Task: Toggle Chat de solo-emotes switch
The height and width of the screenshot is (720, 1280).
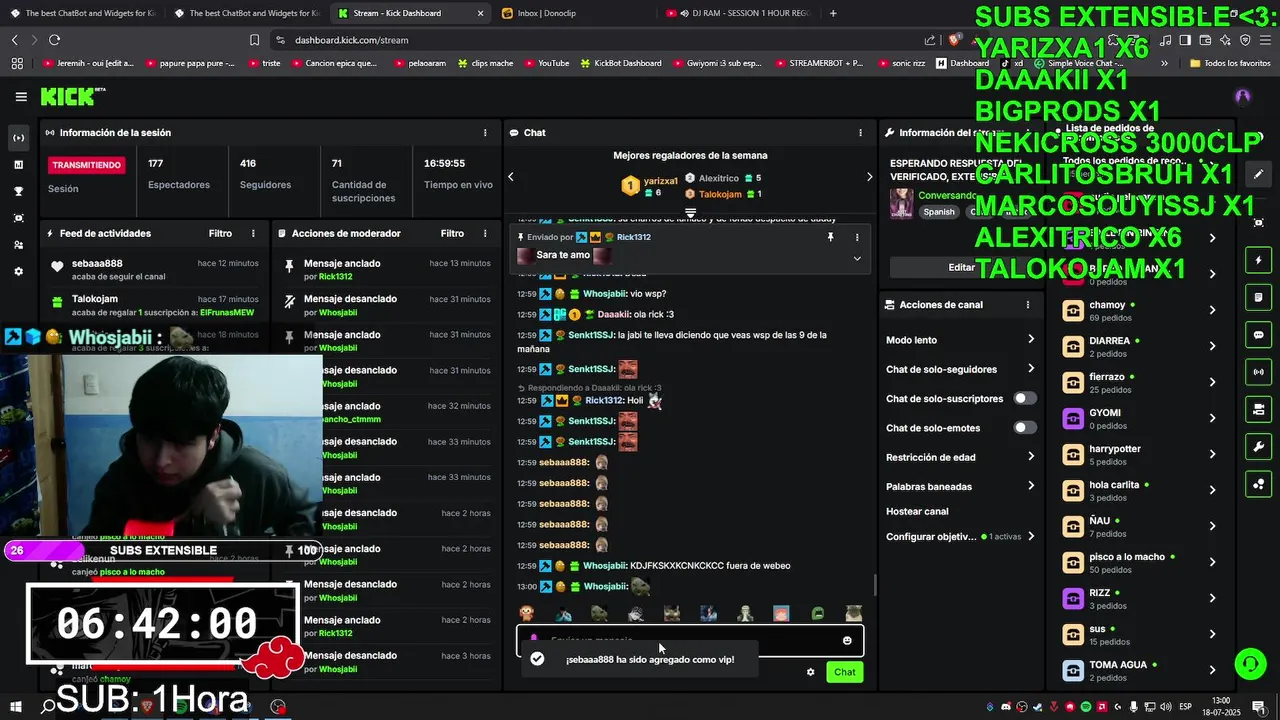Action: (x=1025, y=428)
